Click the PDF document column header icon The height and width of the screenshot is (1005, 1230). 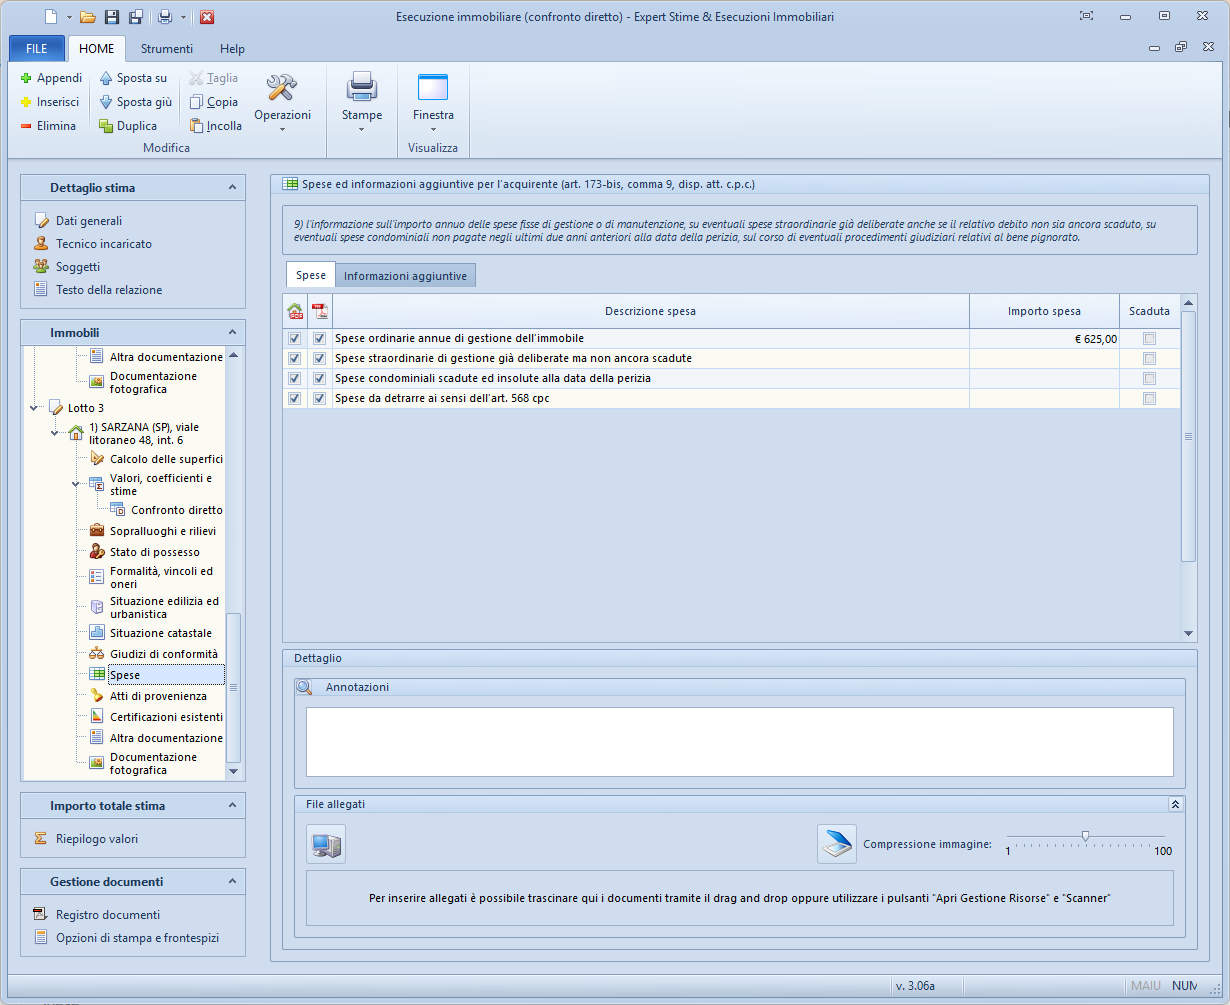tap(320, 311)
